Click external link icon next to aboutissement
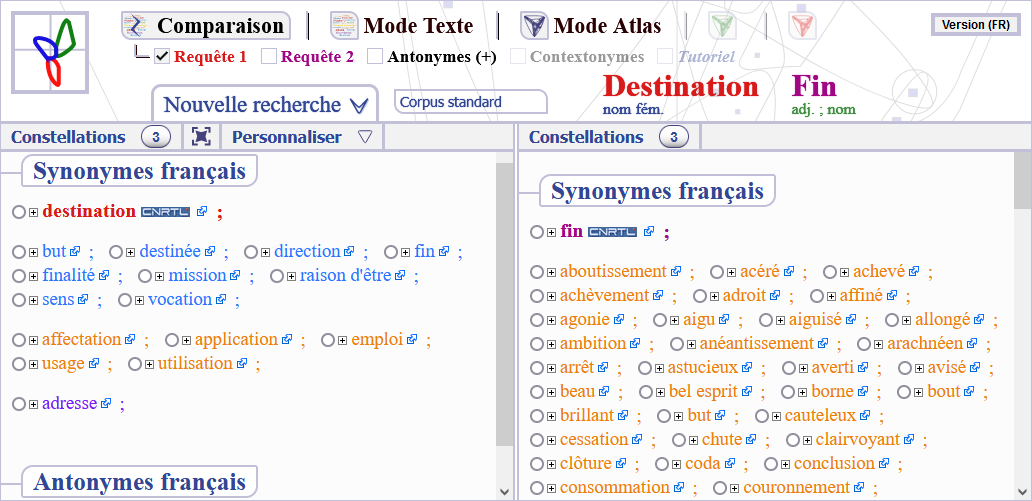The image size is (1032, 501). tap(676, 272)
